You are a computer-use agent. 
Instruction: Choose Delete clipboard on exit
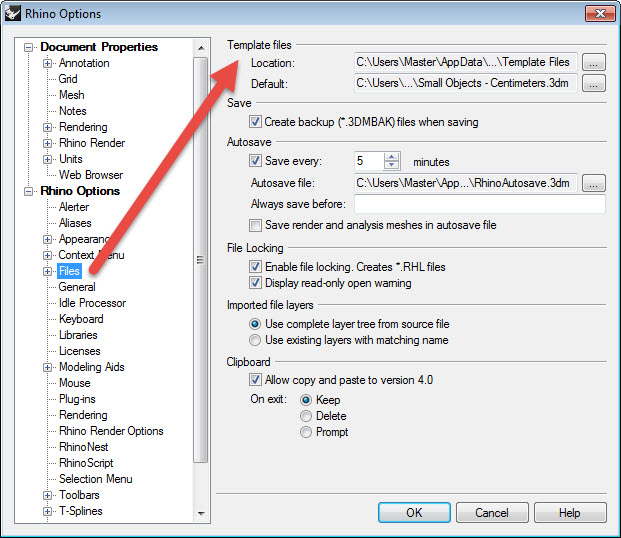[x=306, y=416]
